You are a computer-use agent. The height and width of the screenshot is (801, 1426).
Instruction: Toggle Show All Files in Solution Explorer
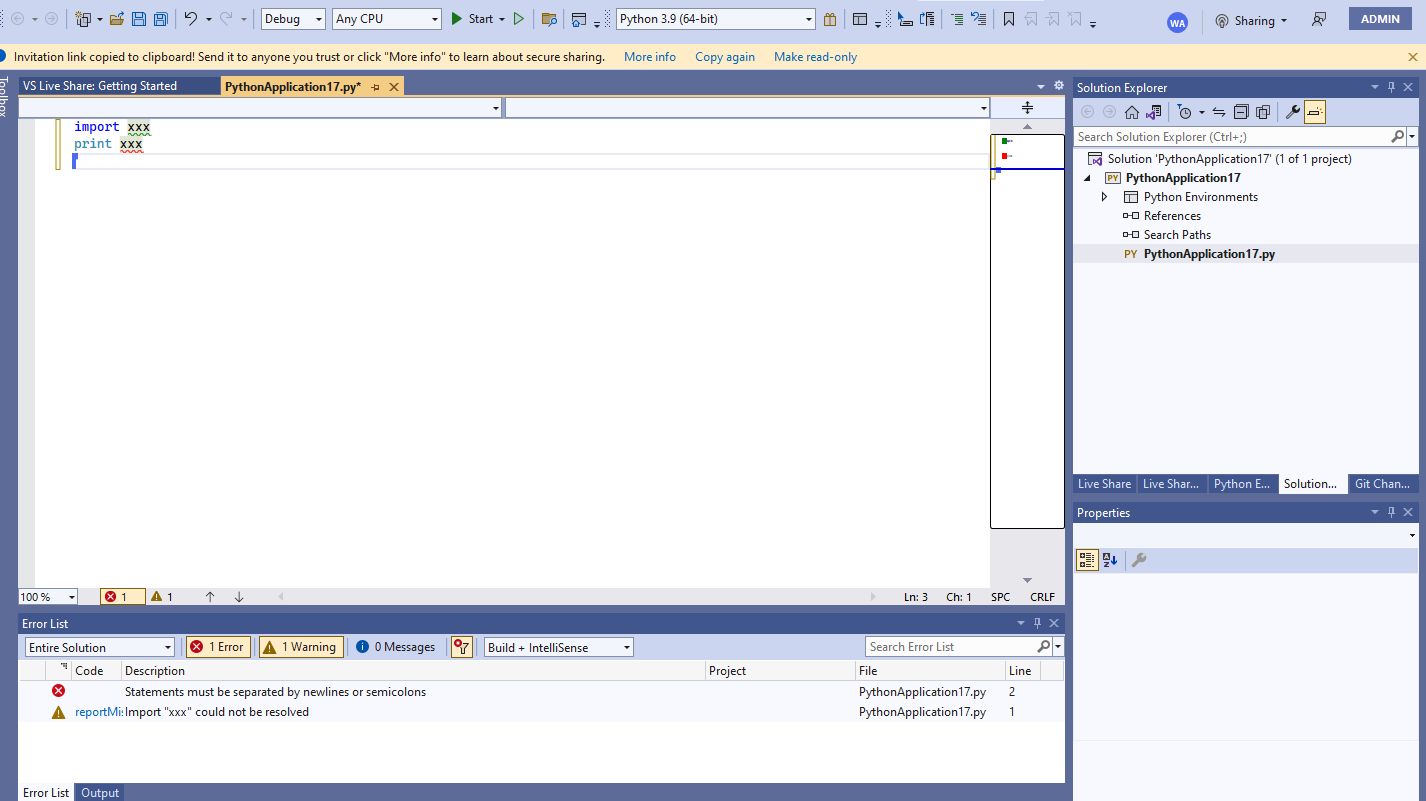pyautogui.click(x=1263, y=112)
